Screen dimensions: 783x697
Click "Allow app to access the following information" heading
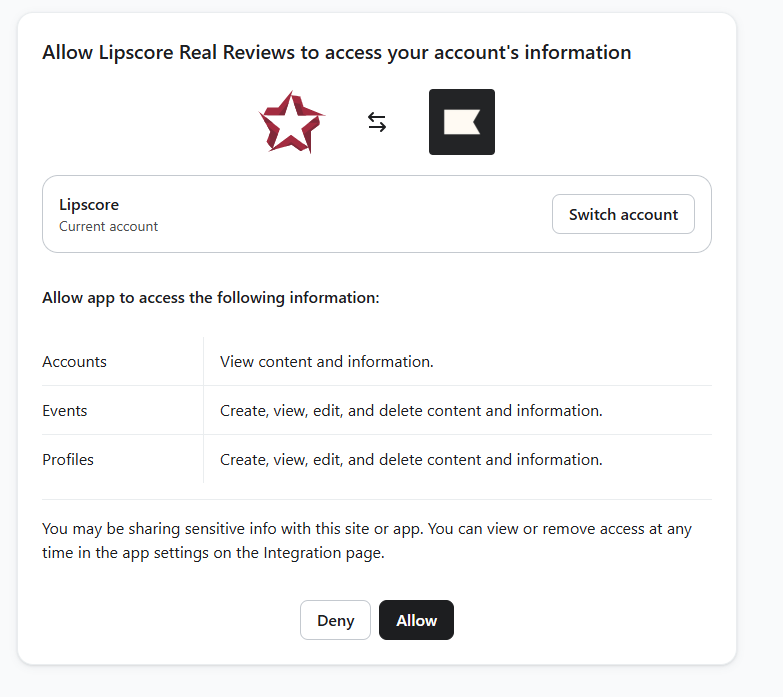tap(211, 298)
